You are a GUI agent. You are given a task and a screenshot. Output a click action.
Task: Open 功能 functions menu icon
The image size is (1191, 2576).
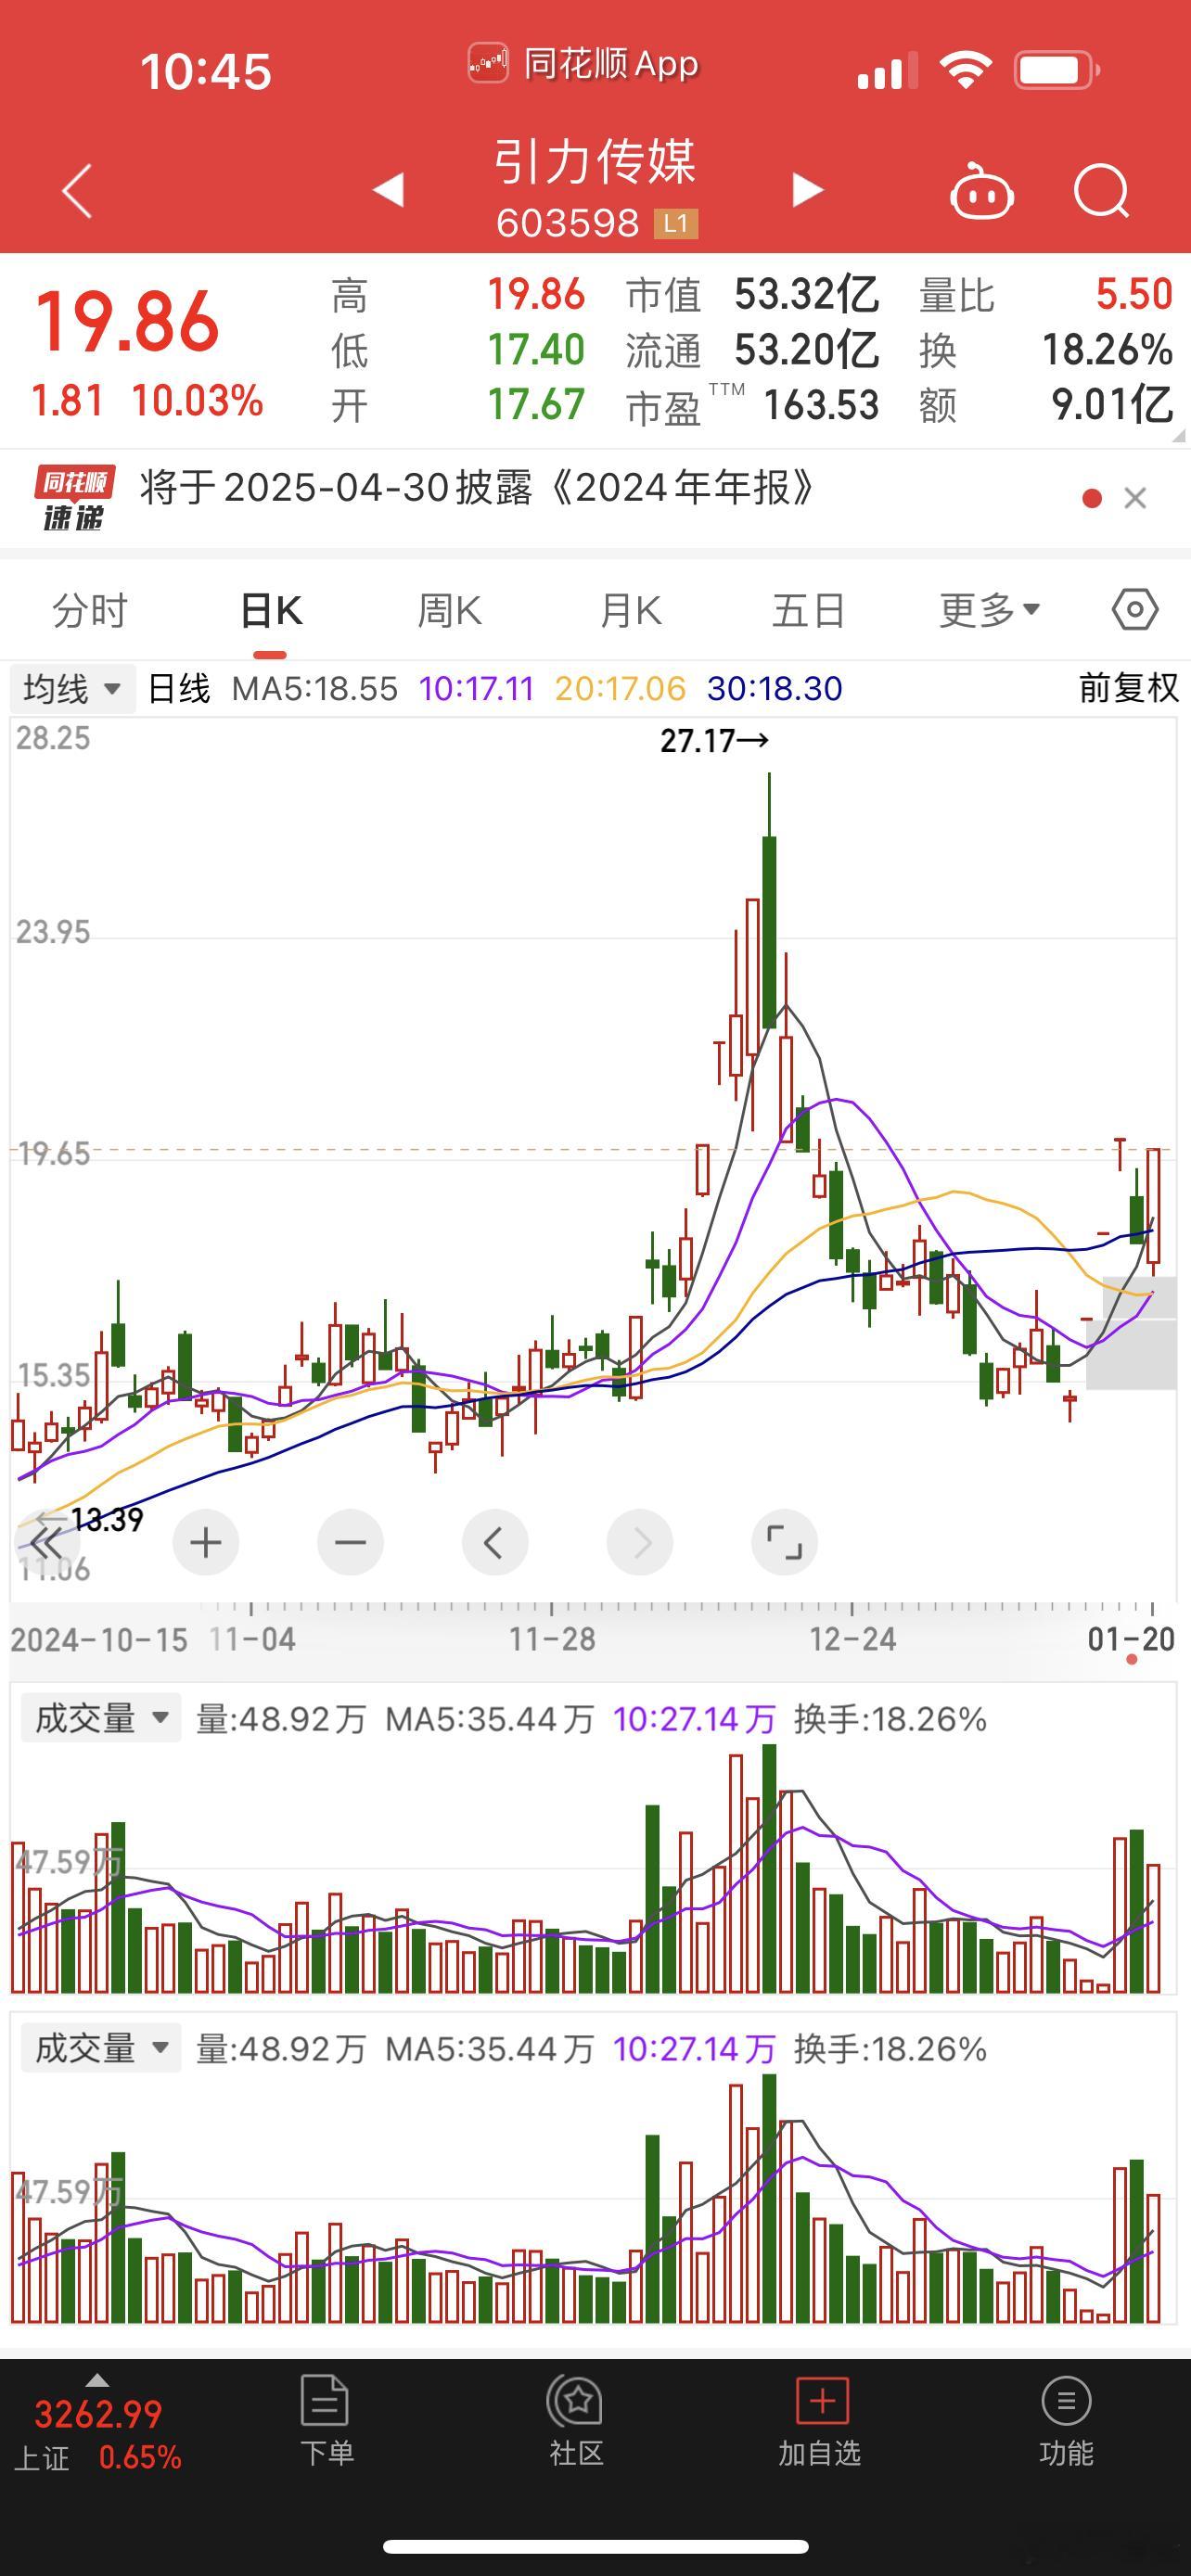[x=1066, y=2421]
